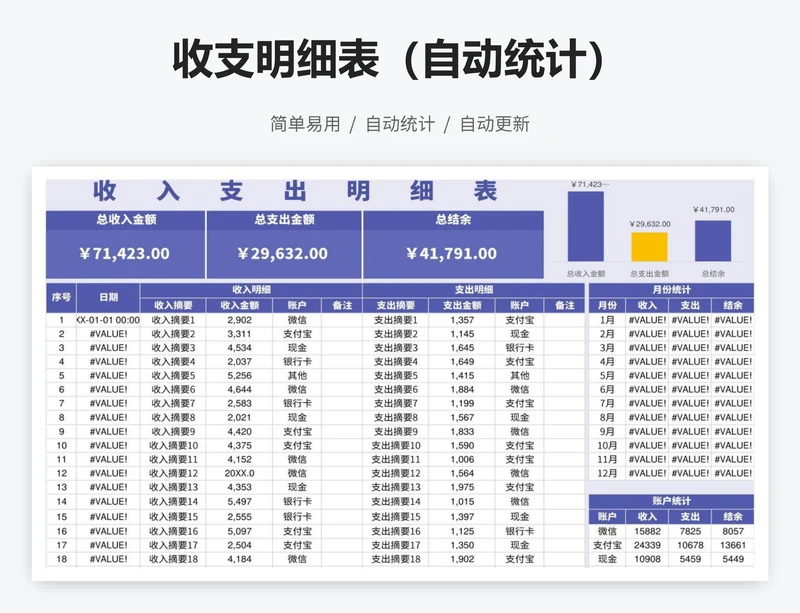
Task: Click the 支出金额 column header
Action: (462, 305)
